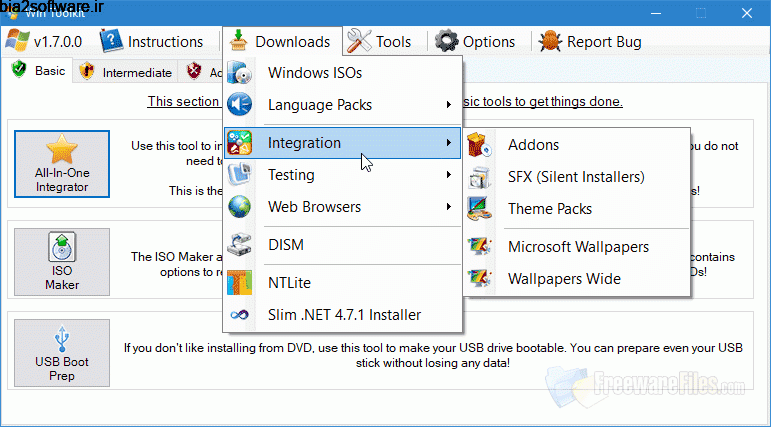Click the Options gear icon
This screenshot has width=771, height=427.
tap(446, 41)
